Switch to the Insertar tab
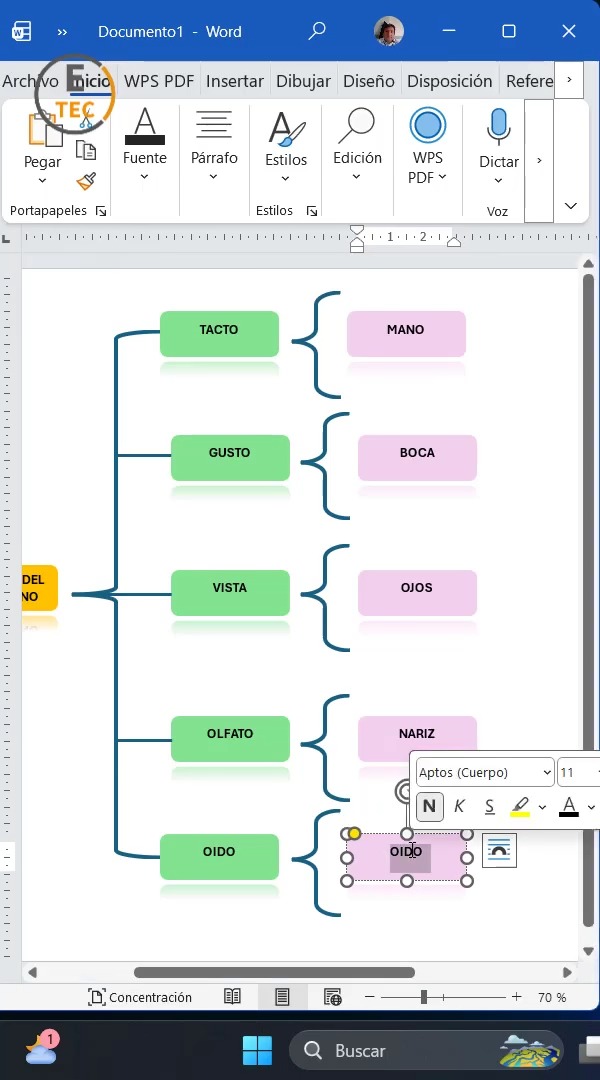 [x=235, y=81]
